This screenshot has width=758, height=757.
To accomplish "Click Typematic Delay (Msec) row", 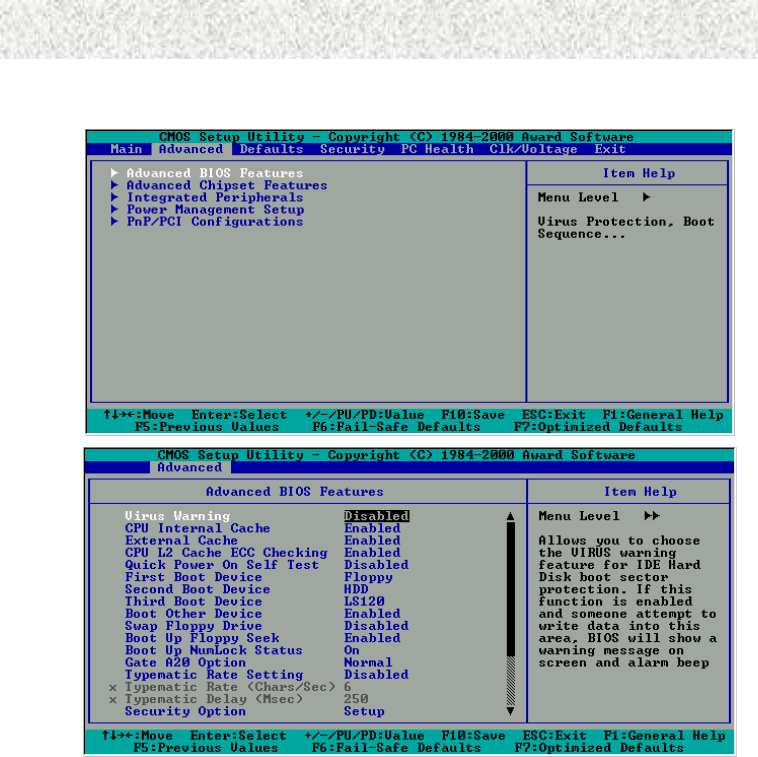I will coord(238,699).
